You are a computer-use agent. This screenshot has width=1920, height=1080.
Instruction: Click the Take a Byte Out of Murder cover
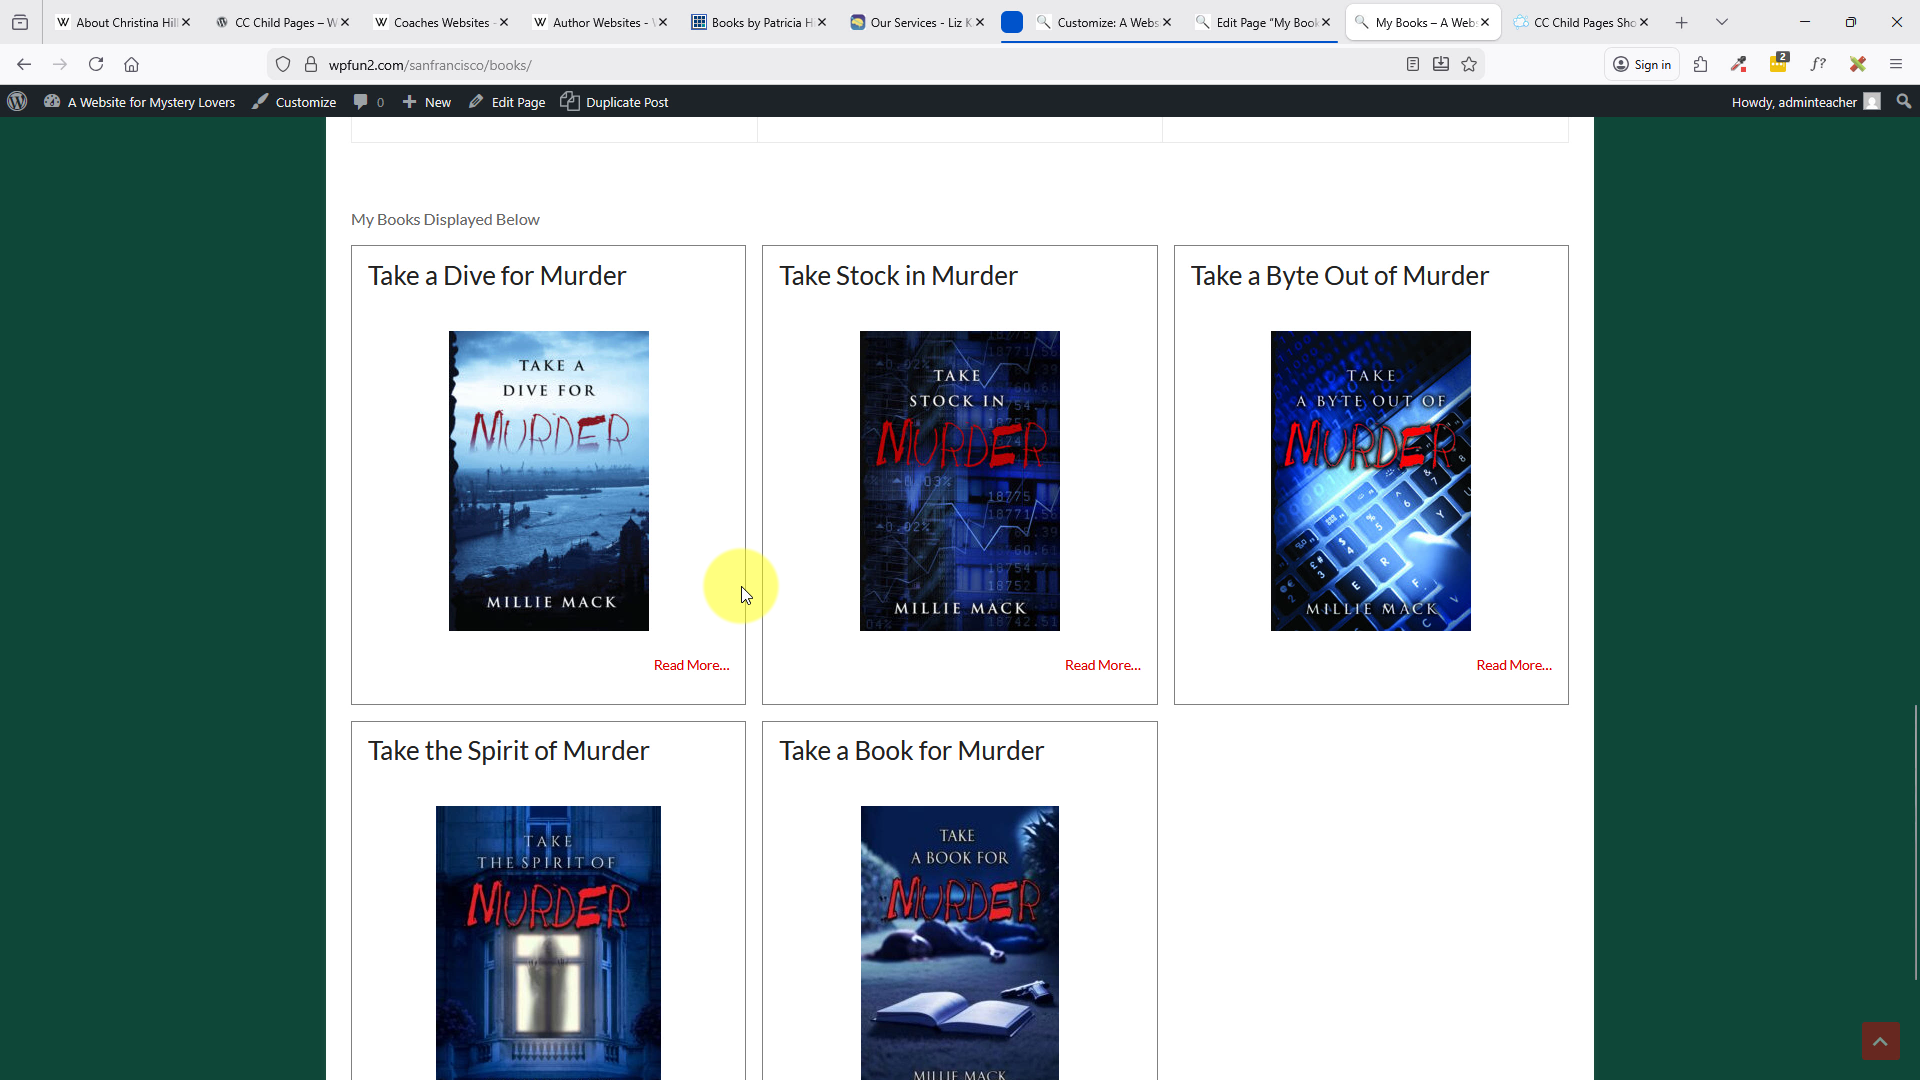coord(1370,481)
